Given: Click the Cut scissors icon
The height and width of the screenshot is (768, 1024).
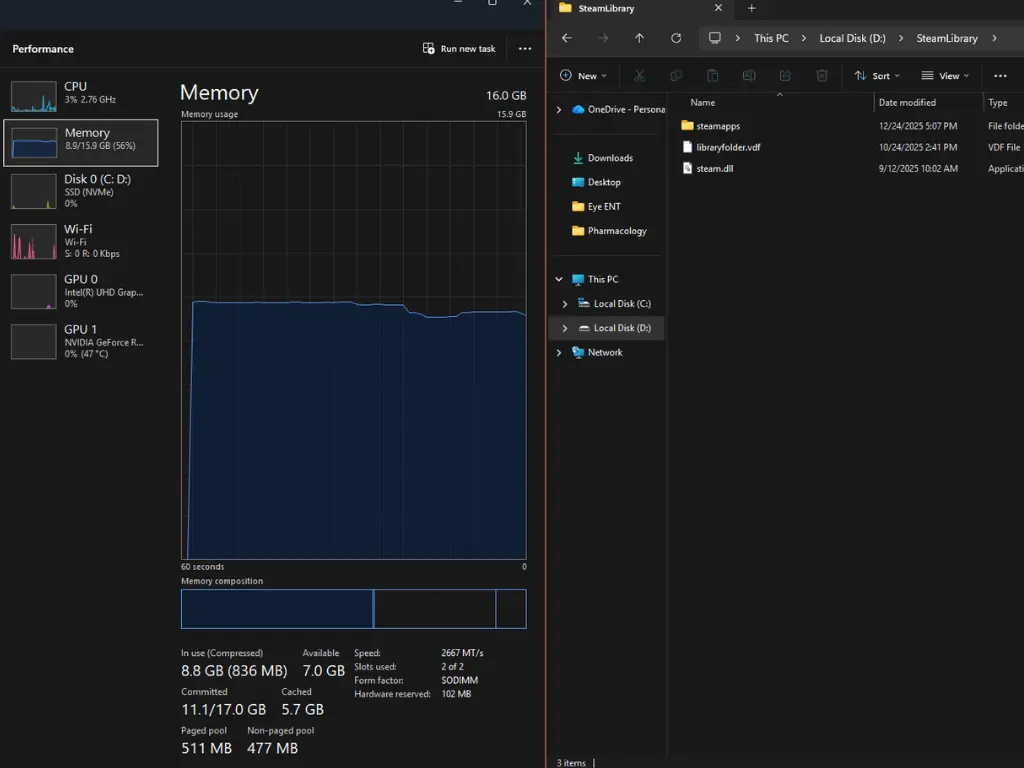Looking at the screenshot, I should 639,76.
